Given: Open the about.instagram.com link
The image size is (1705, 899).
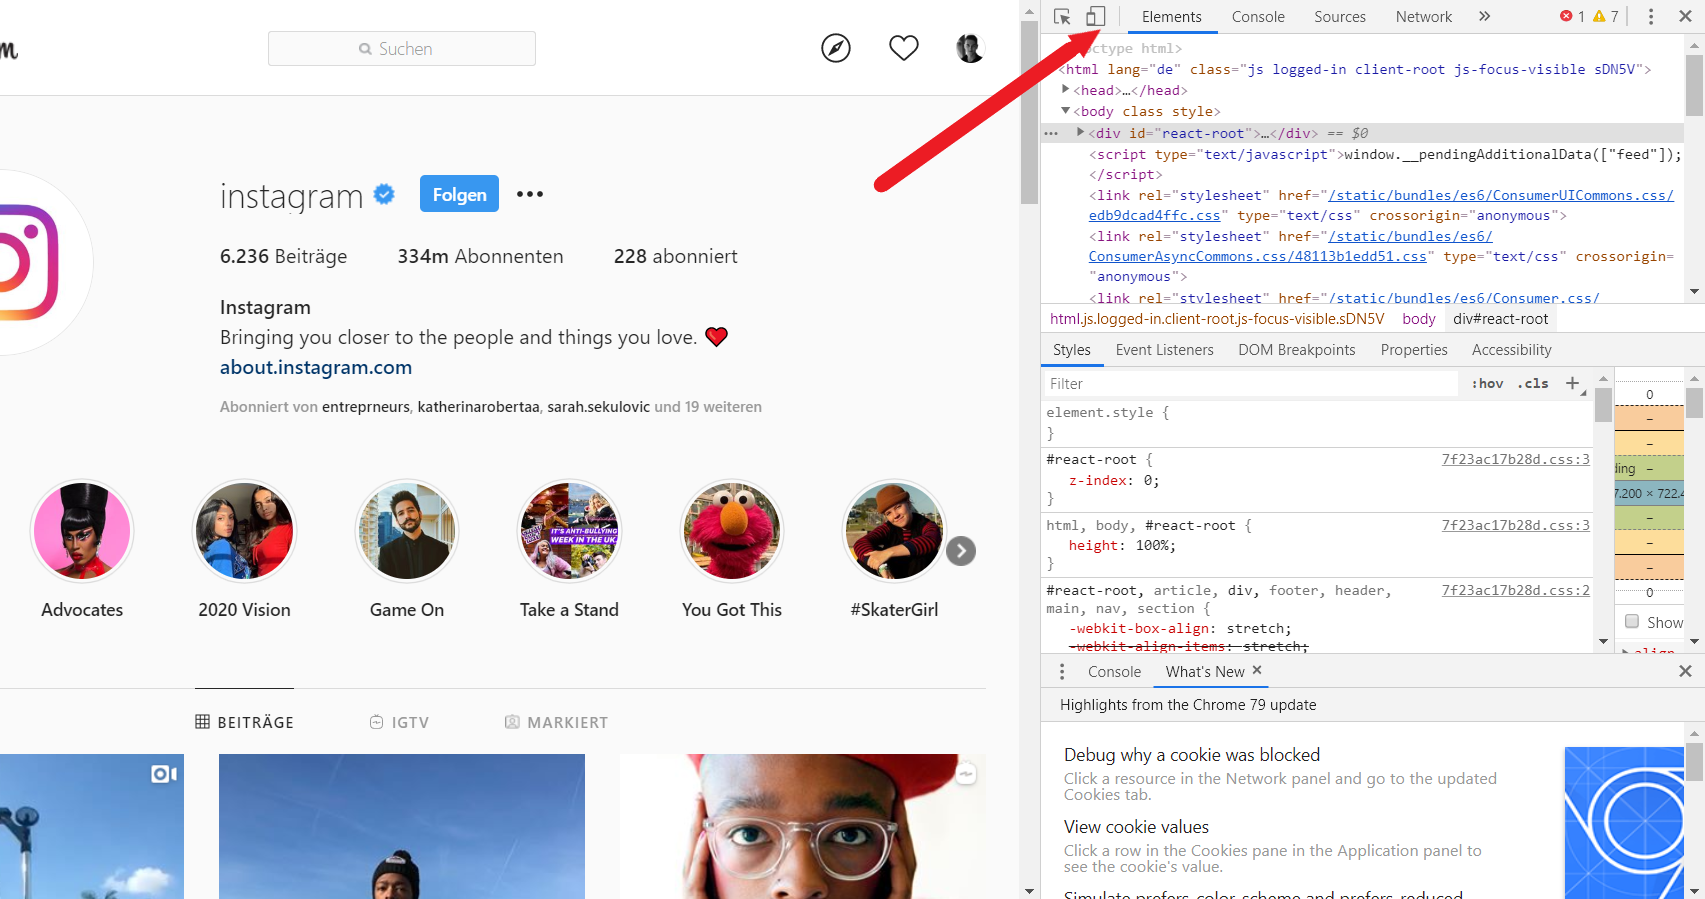Looking at the screenshot, I should point(316,367).
